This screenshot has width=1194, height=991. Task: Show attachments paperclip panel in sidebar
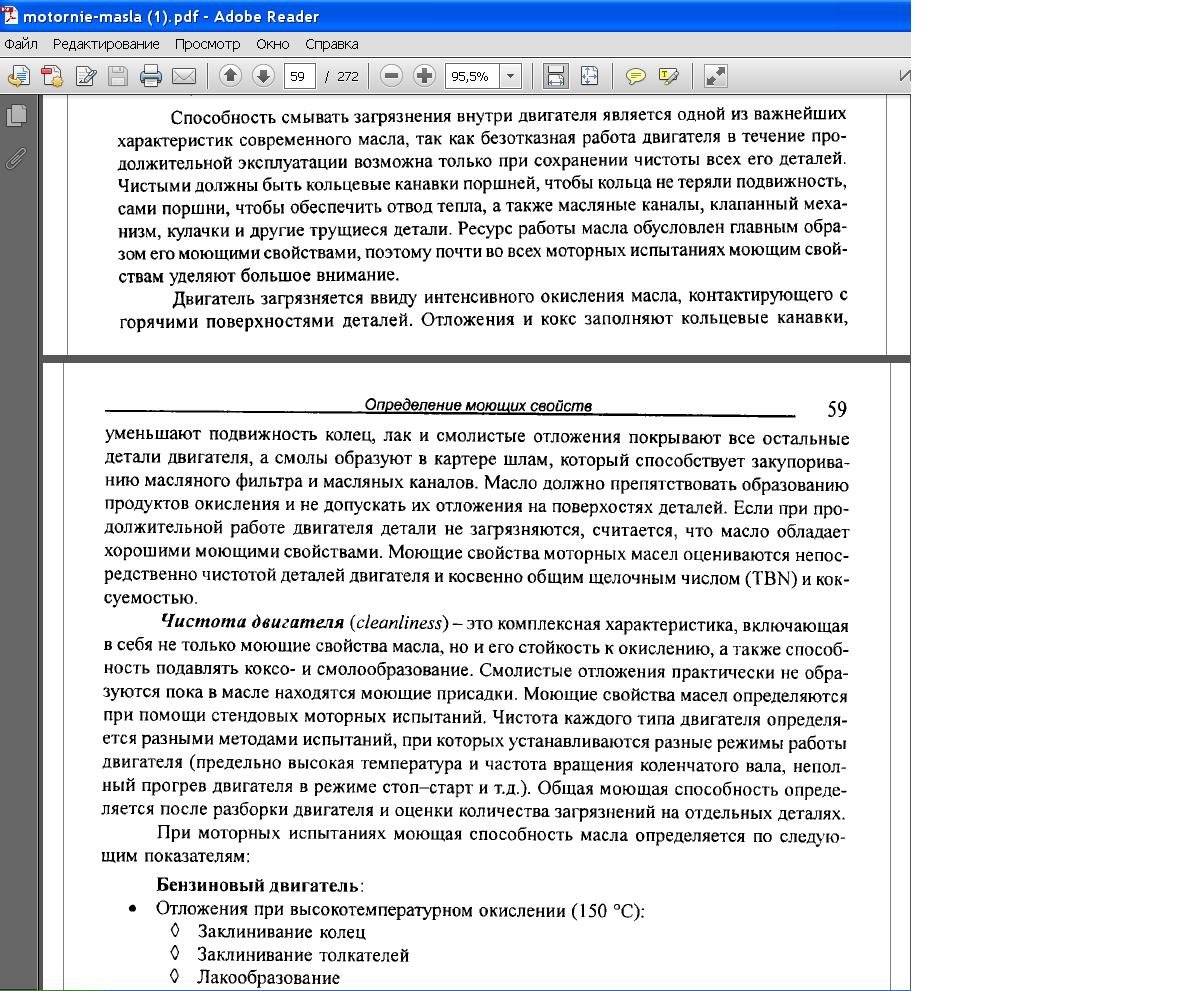coord(16,158)
